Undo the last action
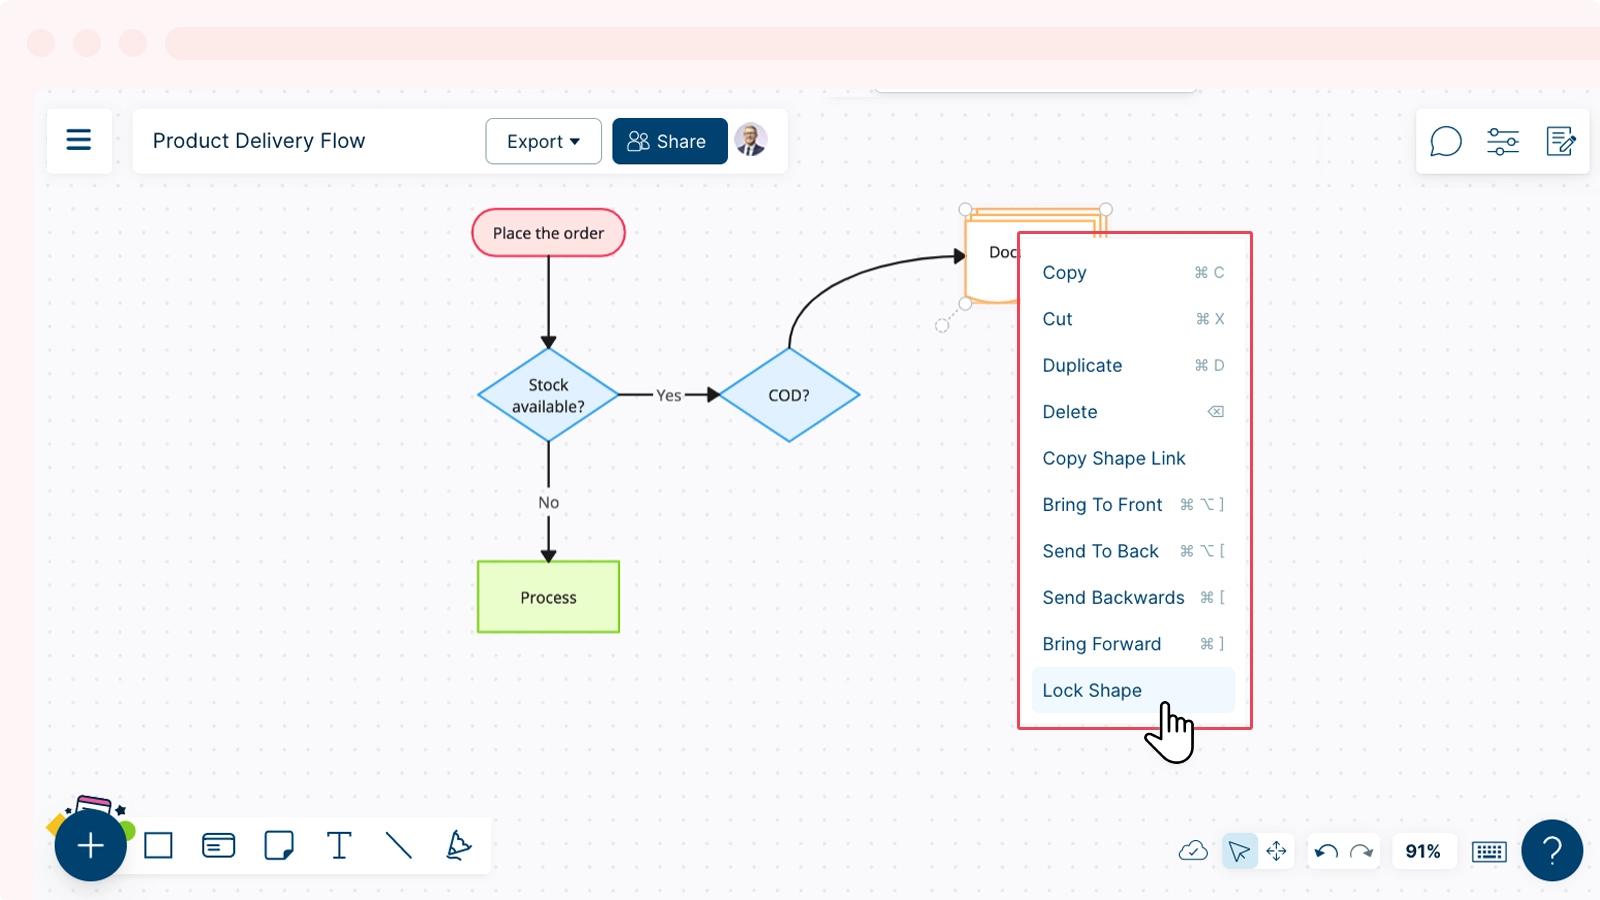1600x900 pixels. tap(1326, 851)
